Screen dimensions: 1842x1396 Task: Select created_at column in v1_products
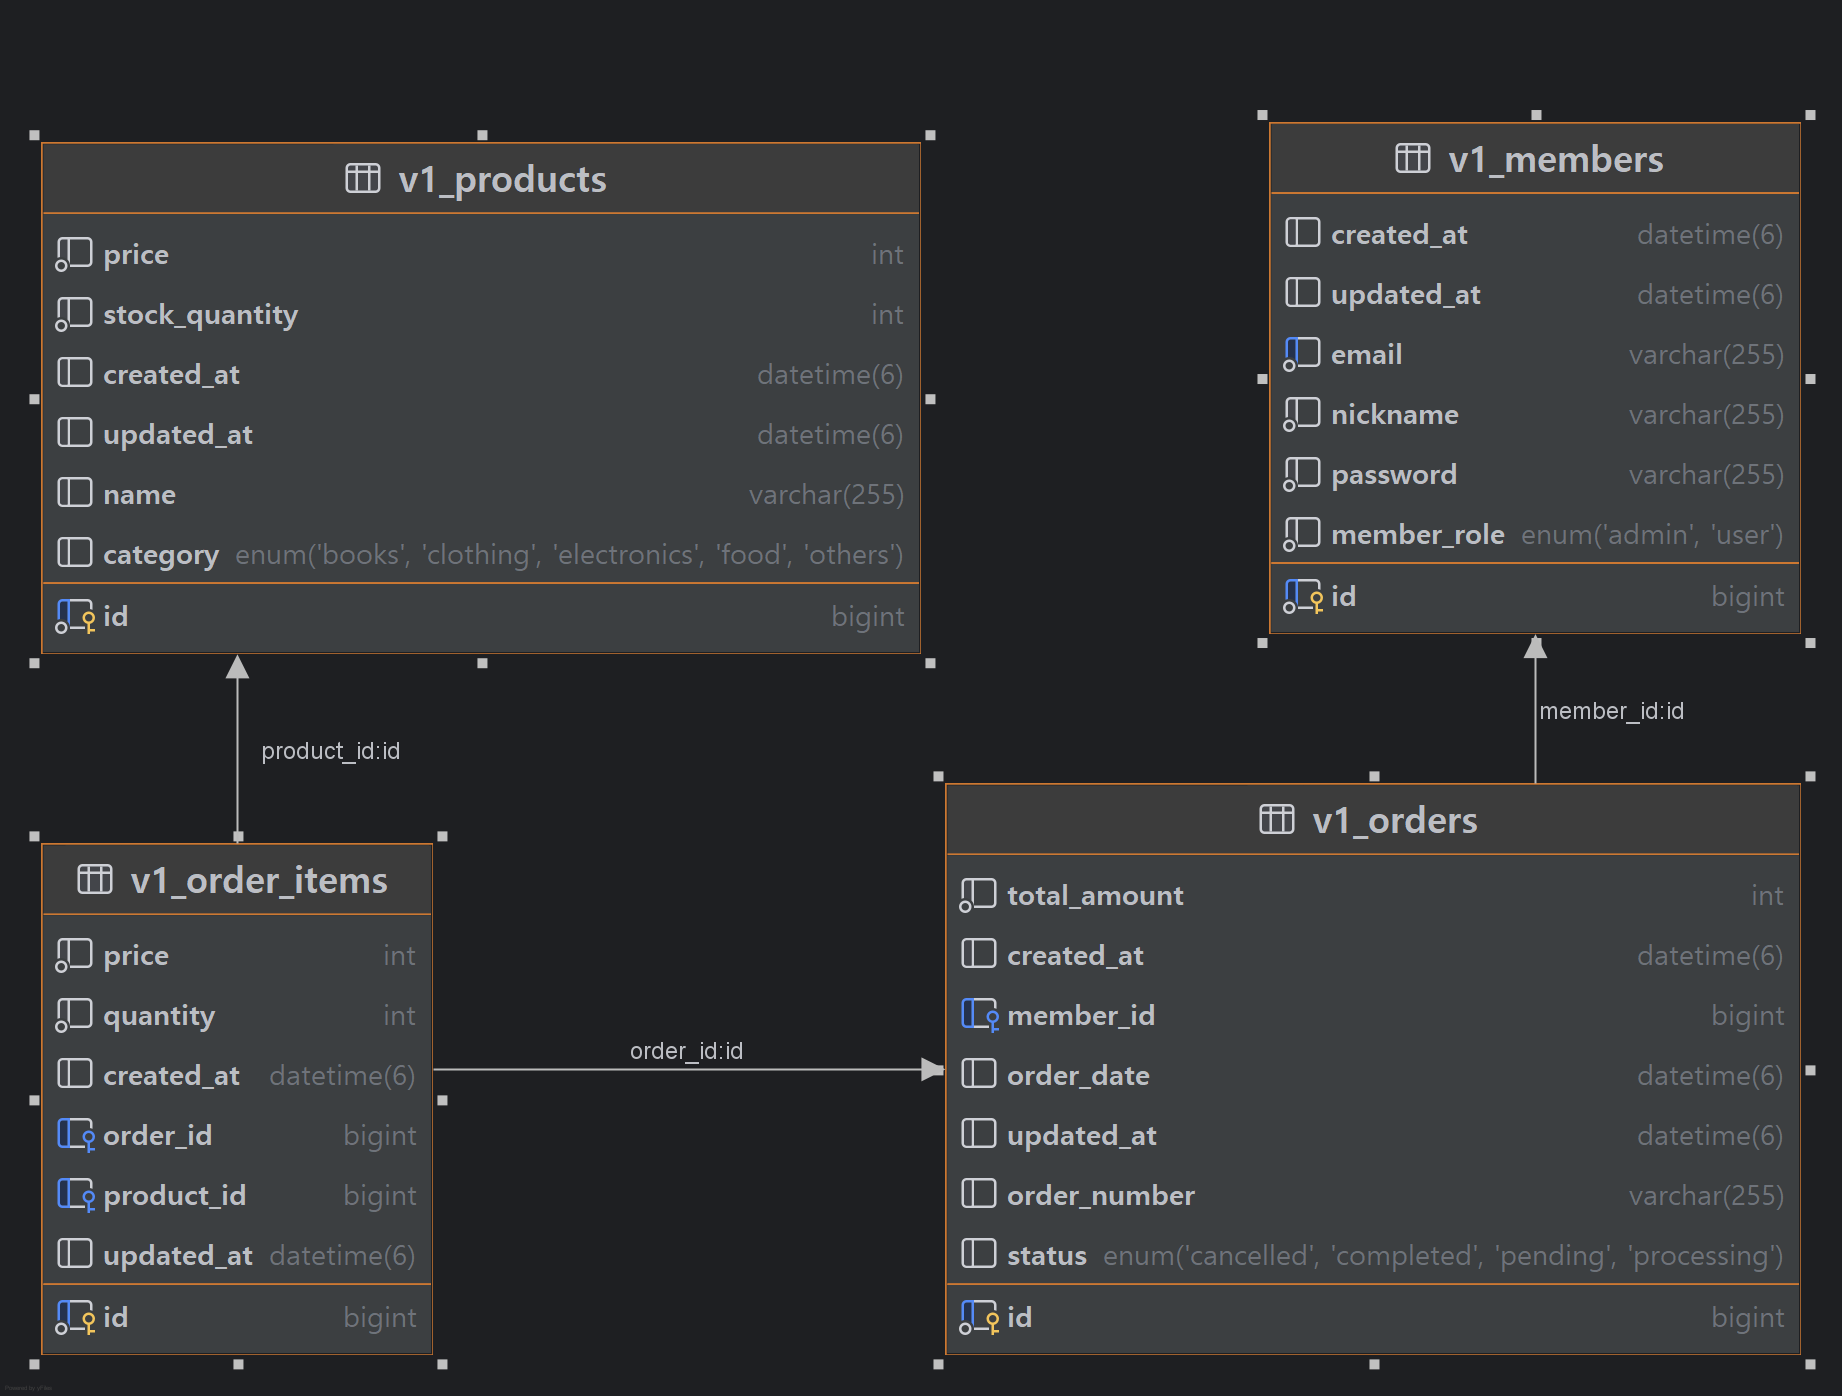481,374
